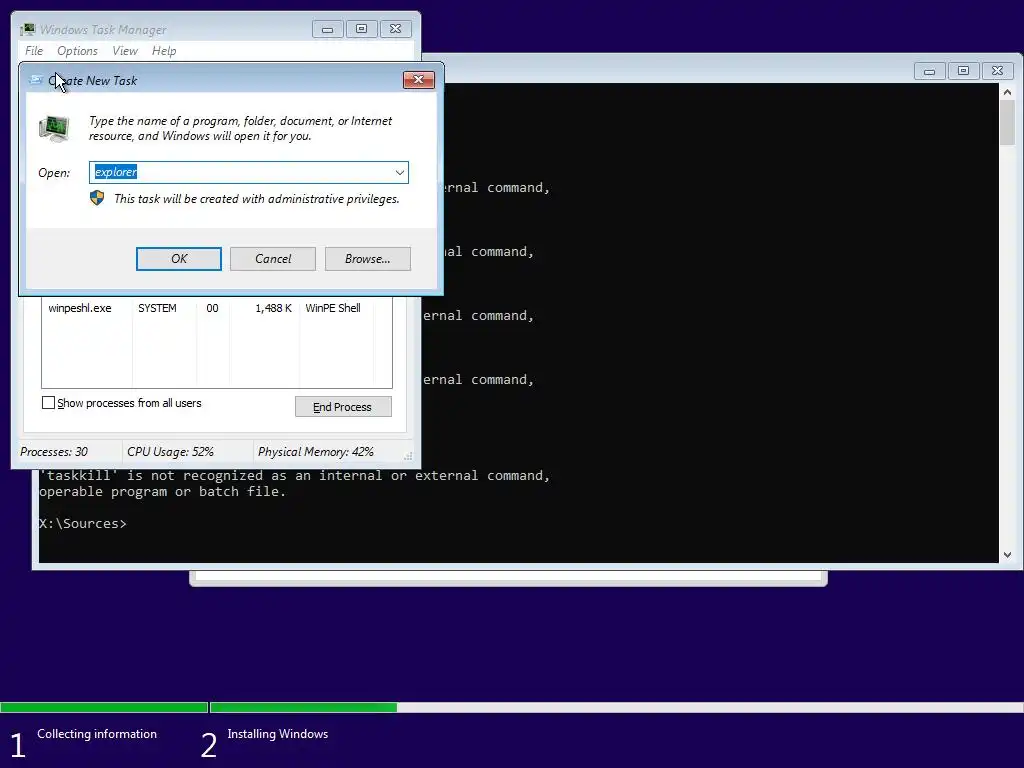
Task: Expand the Open combo box dropdown arrow
Action: (x=400, y=172)
